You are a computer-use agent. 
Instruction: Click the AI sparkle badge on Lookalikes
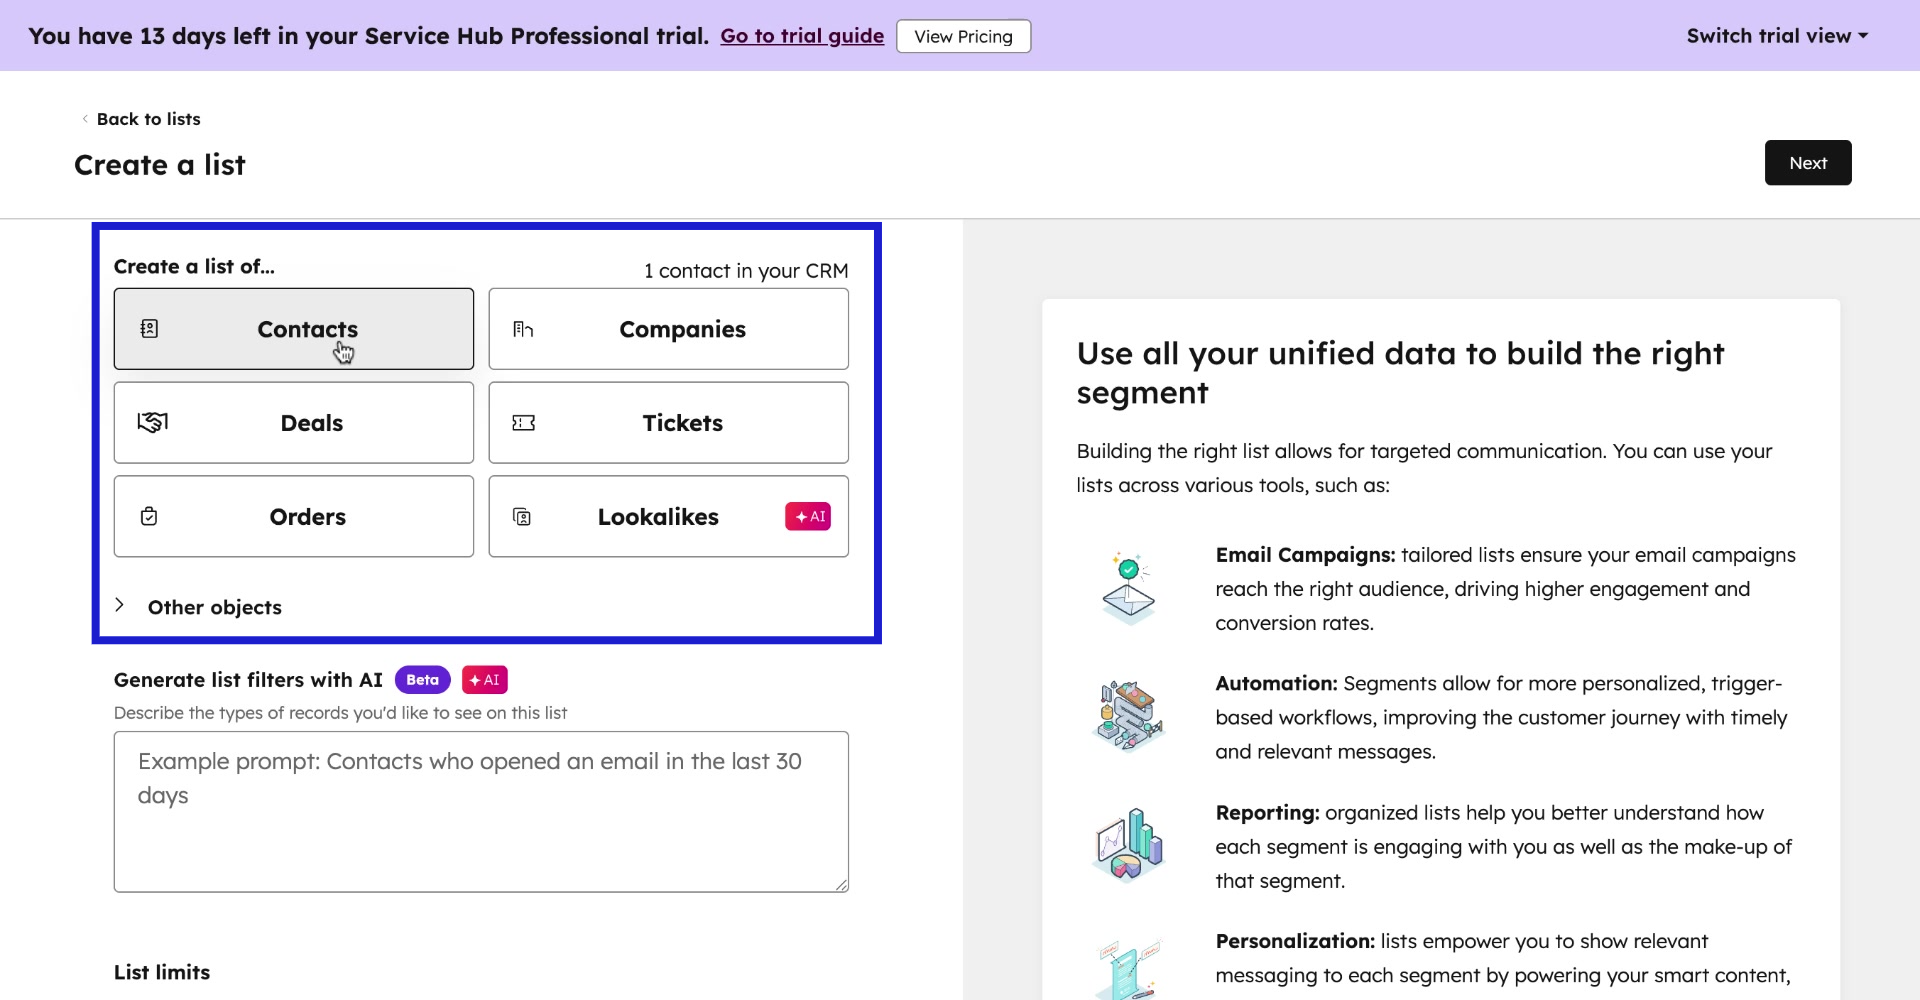point(808,516)
